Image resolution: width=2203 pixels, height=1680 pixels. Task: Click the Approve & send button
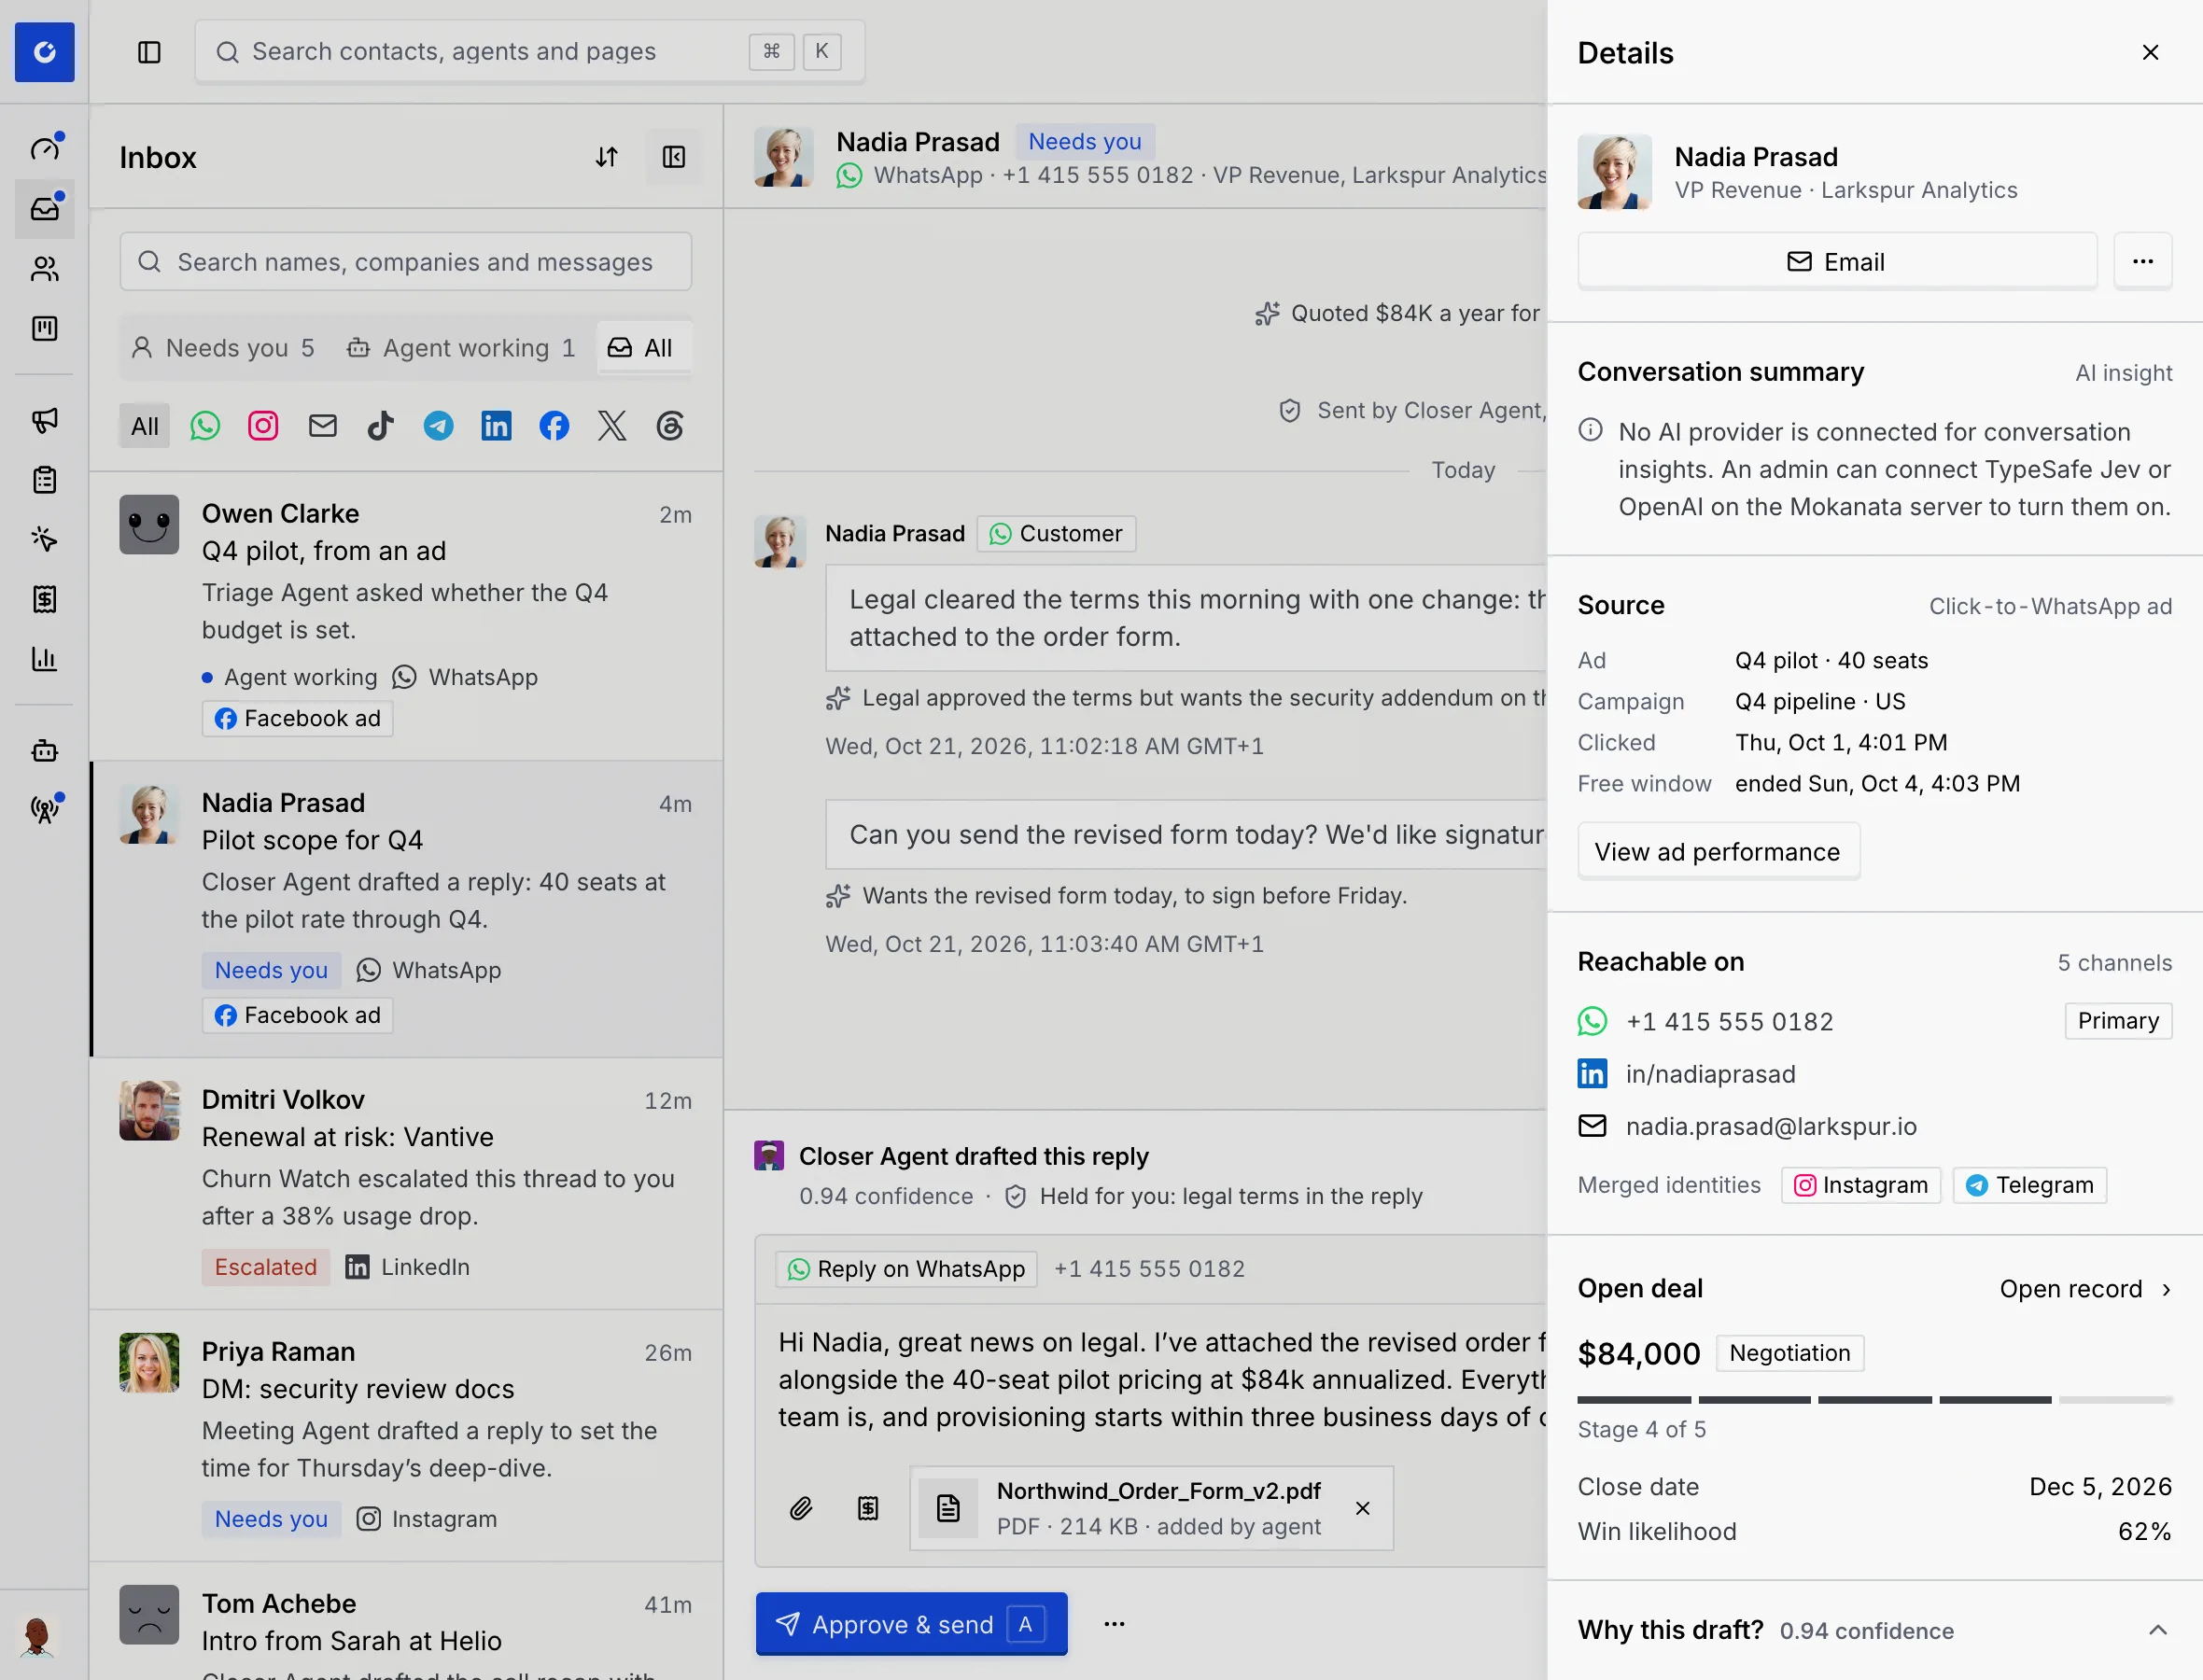click(911, 1624)
